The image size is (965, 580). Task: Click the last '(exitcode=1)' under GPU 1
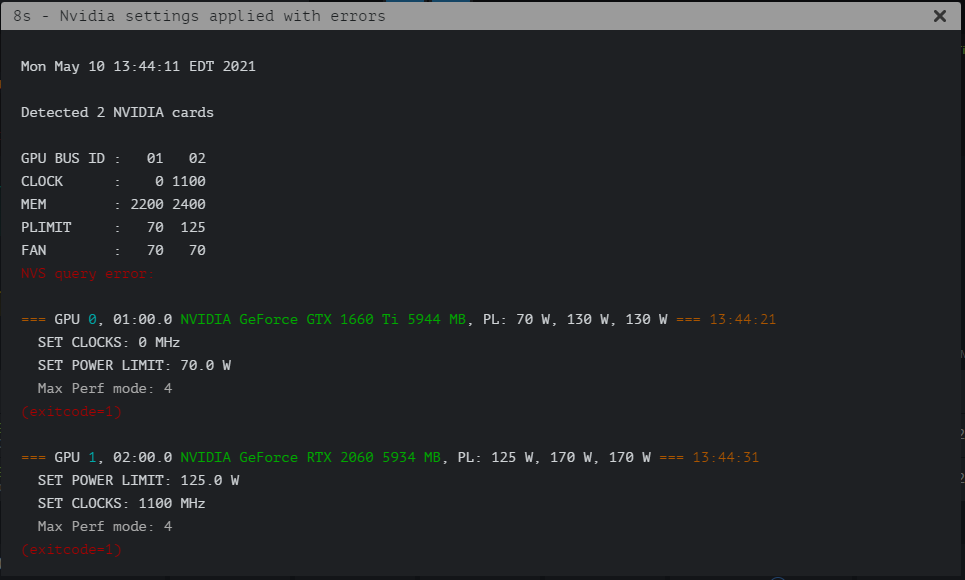pos(71,549)
